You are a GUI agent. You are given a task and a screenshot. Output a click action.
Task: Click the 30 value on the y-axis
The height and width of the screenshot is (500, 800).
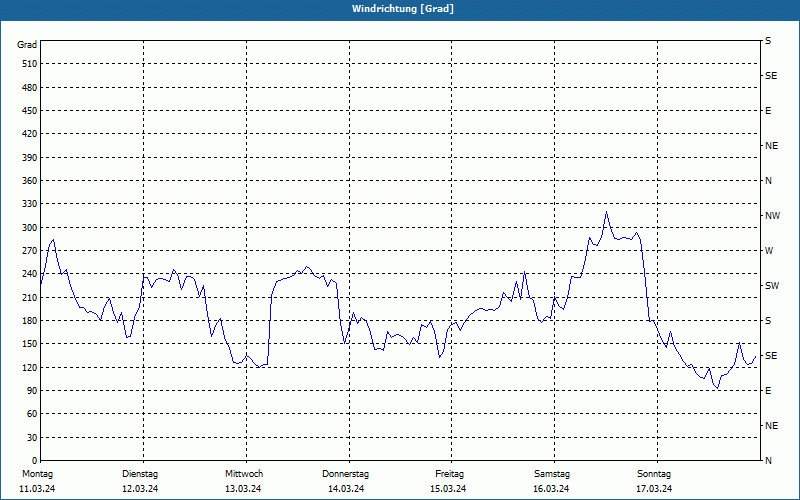[x=32, y=438]
